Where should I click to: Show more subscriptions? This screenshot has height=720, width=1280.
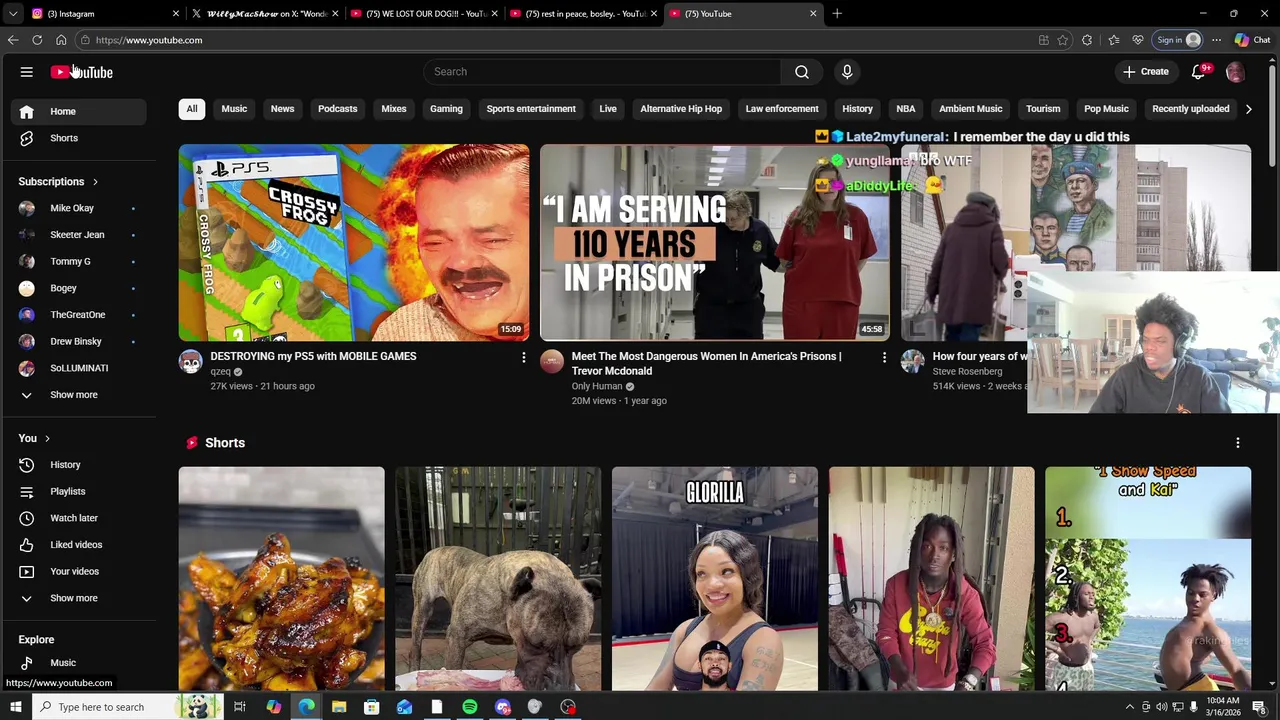(x=79, y=395)
